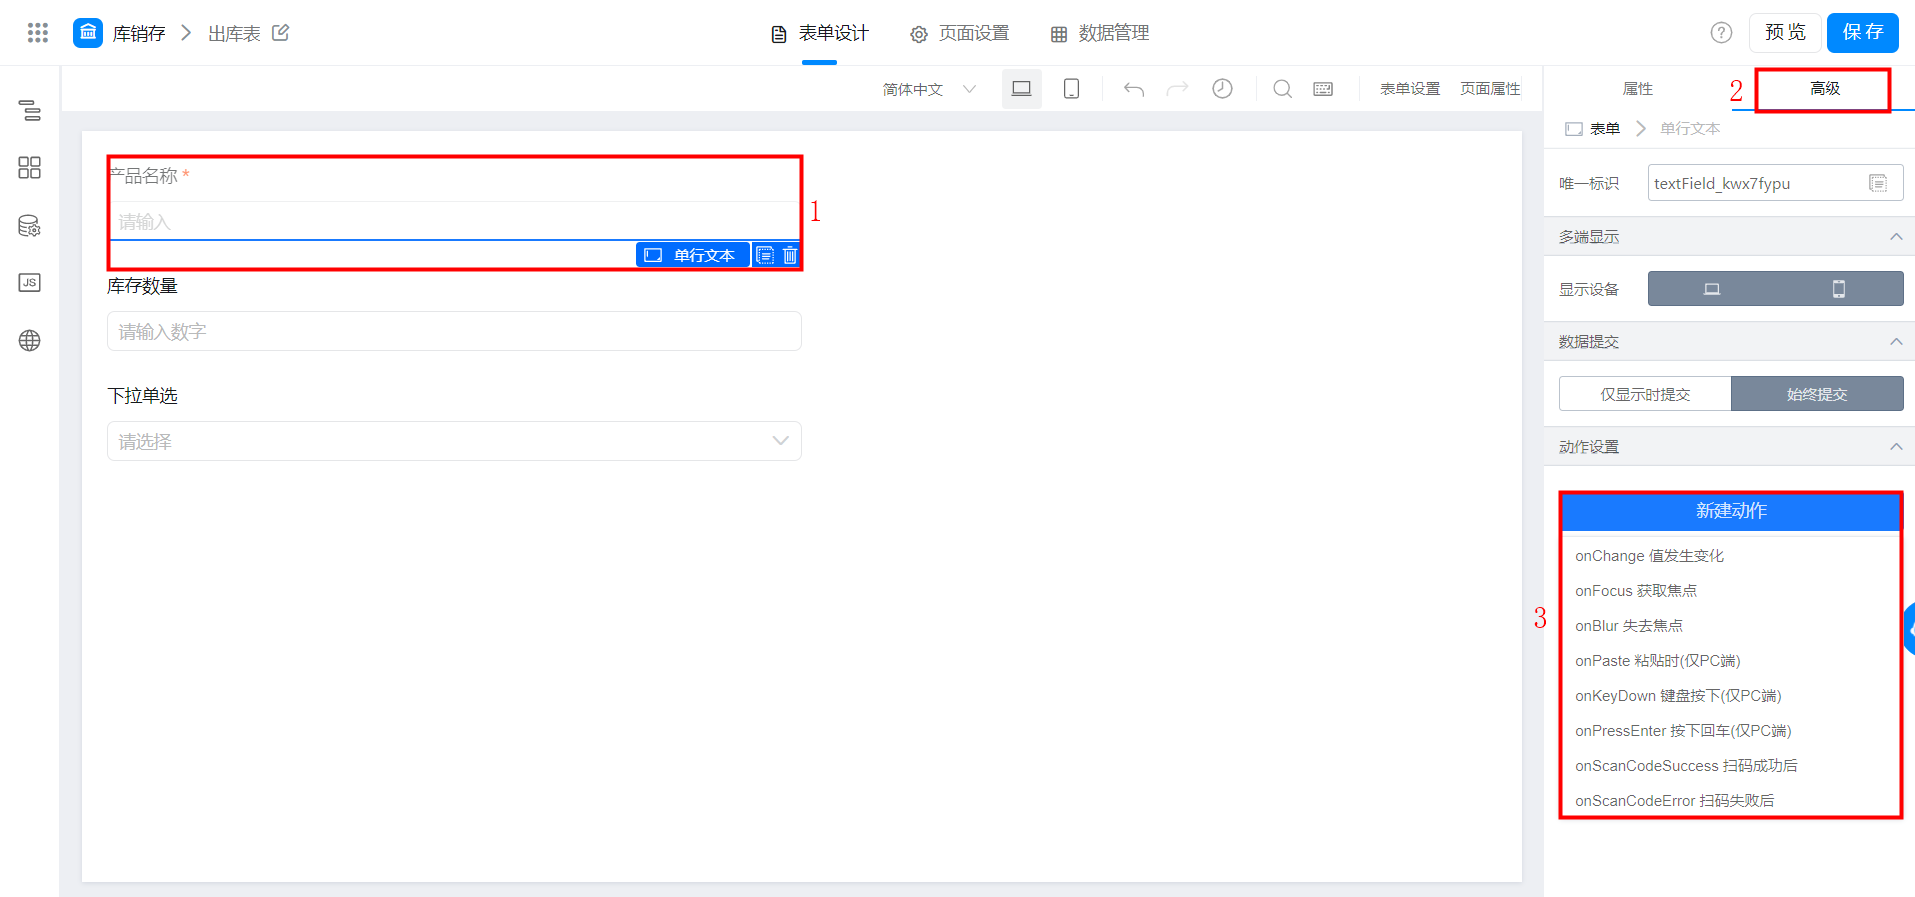This screenshot has height=897, width=1915.
Task: Select 始终提交 option
Action: [x=1817, y=394]
